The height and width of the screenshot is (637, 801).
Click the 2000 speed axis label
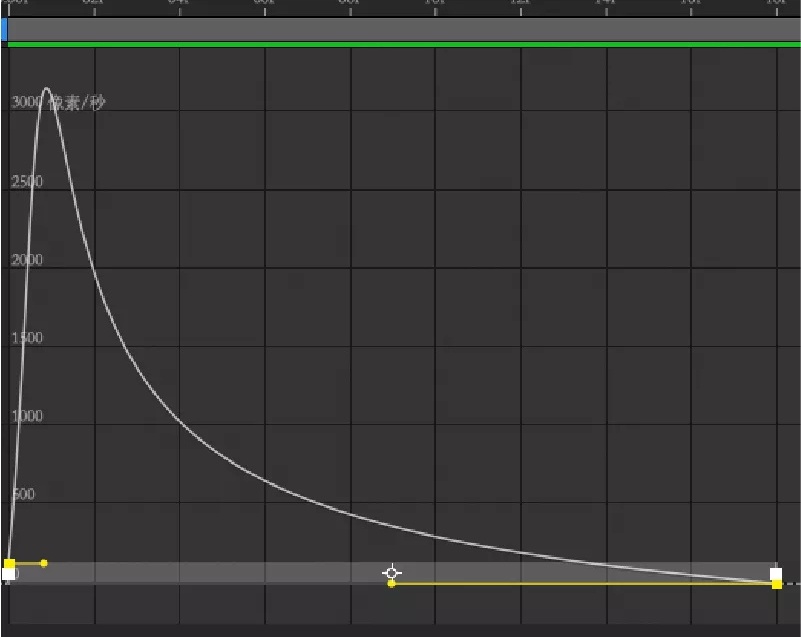27,259
